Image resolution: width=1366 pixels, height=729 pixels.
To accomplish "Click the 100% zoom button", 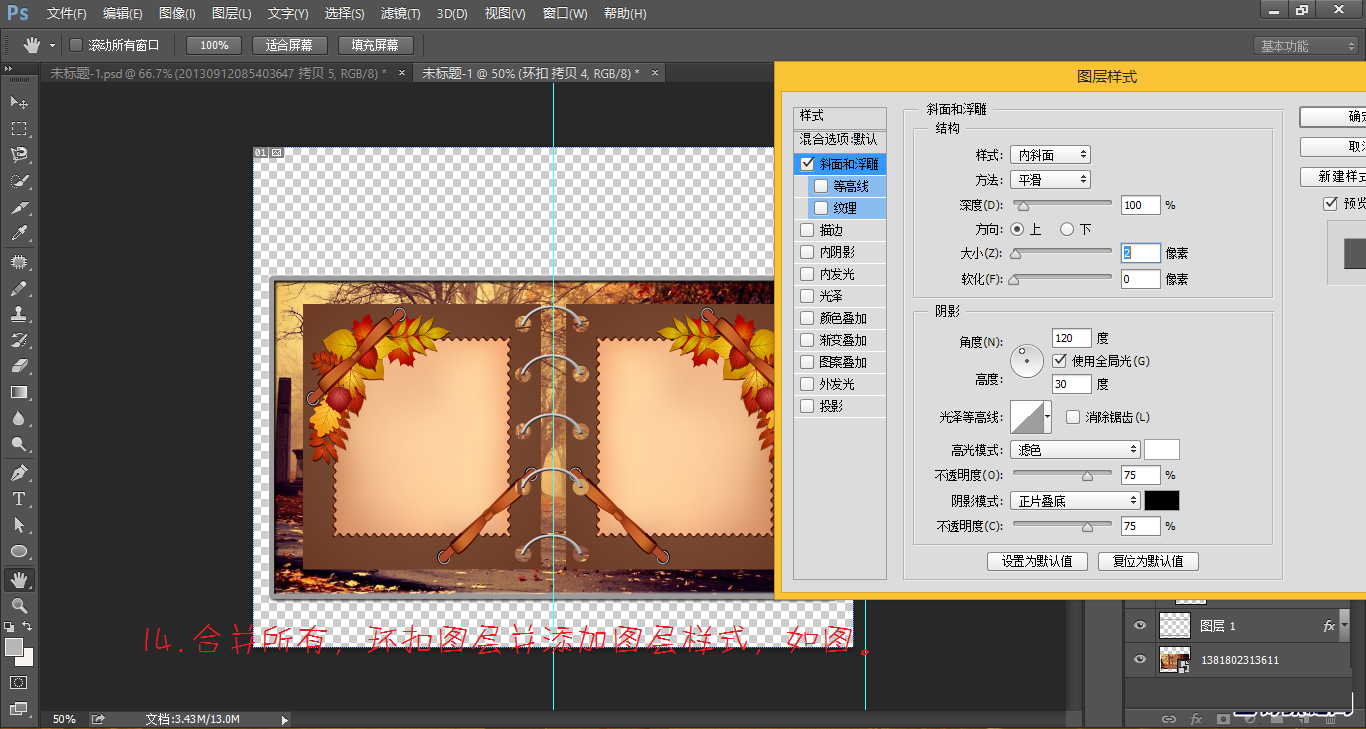I will (x=214, y=45).
